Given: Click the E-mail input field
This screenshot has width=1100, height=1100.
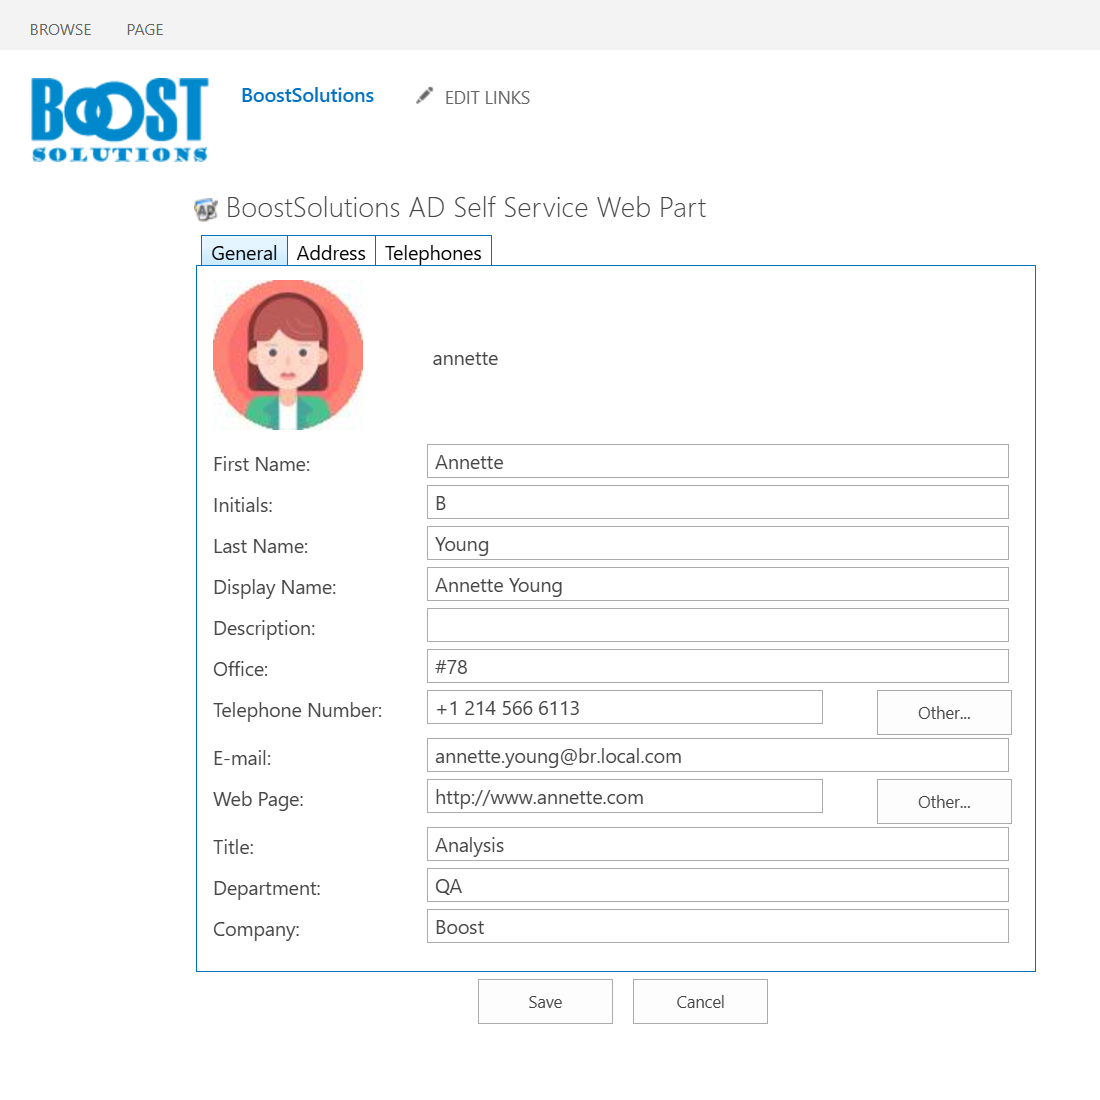Looking at the screenshot, I should coord(718,756).
